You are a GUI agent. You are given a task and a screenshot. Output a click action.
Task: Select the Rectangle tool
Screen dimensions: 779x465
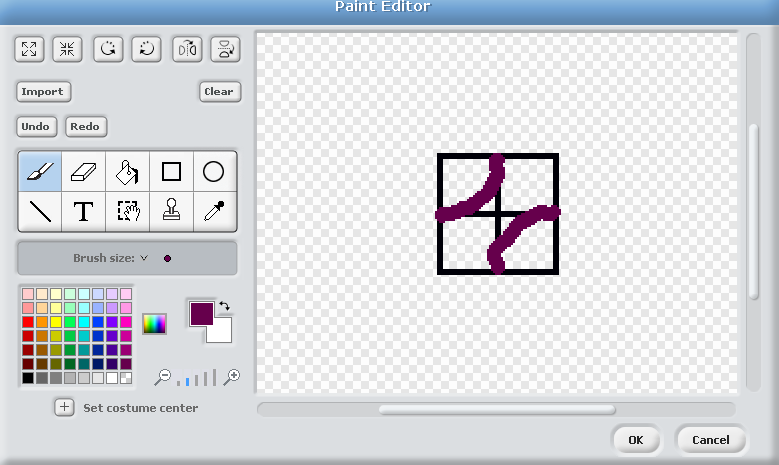[x=171, y=172]
